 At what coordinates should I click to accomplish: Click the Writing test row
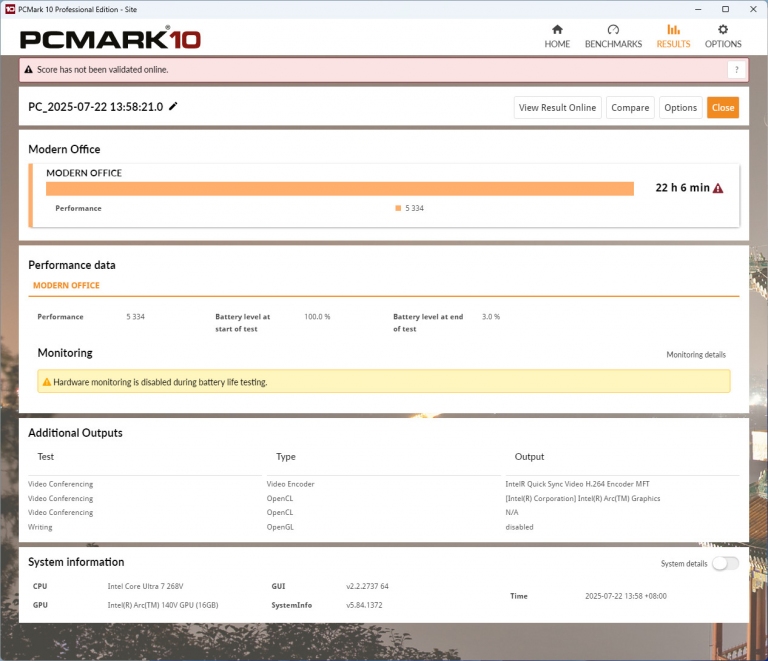tap(40, 527)
